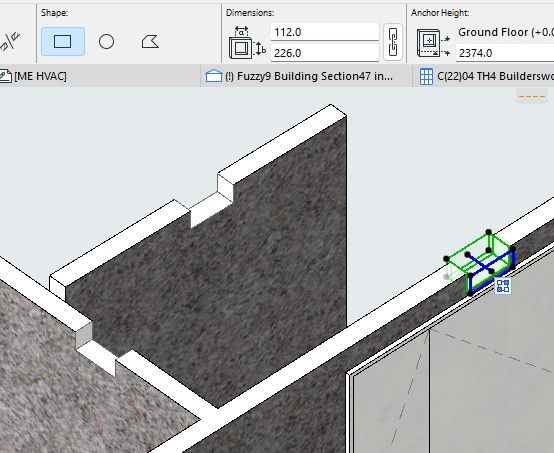This screenshot has width=554, height=453.
Task: Click the blue element info icon near opening
Action: coord(503,286)
